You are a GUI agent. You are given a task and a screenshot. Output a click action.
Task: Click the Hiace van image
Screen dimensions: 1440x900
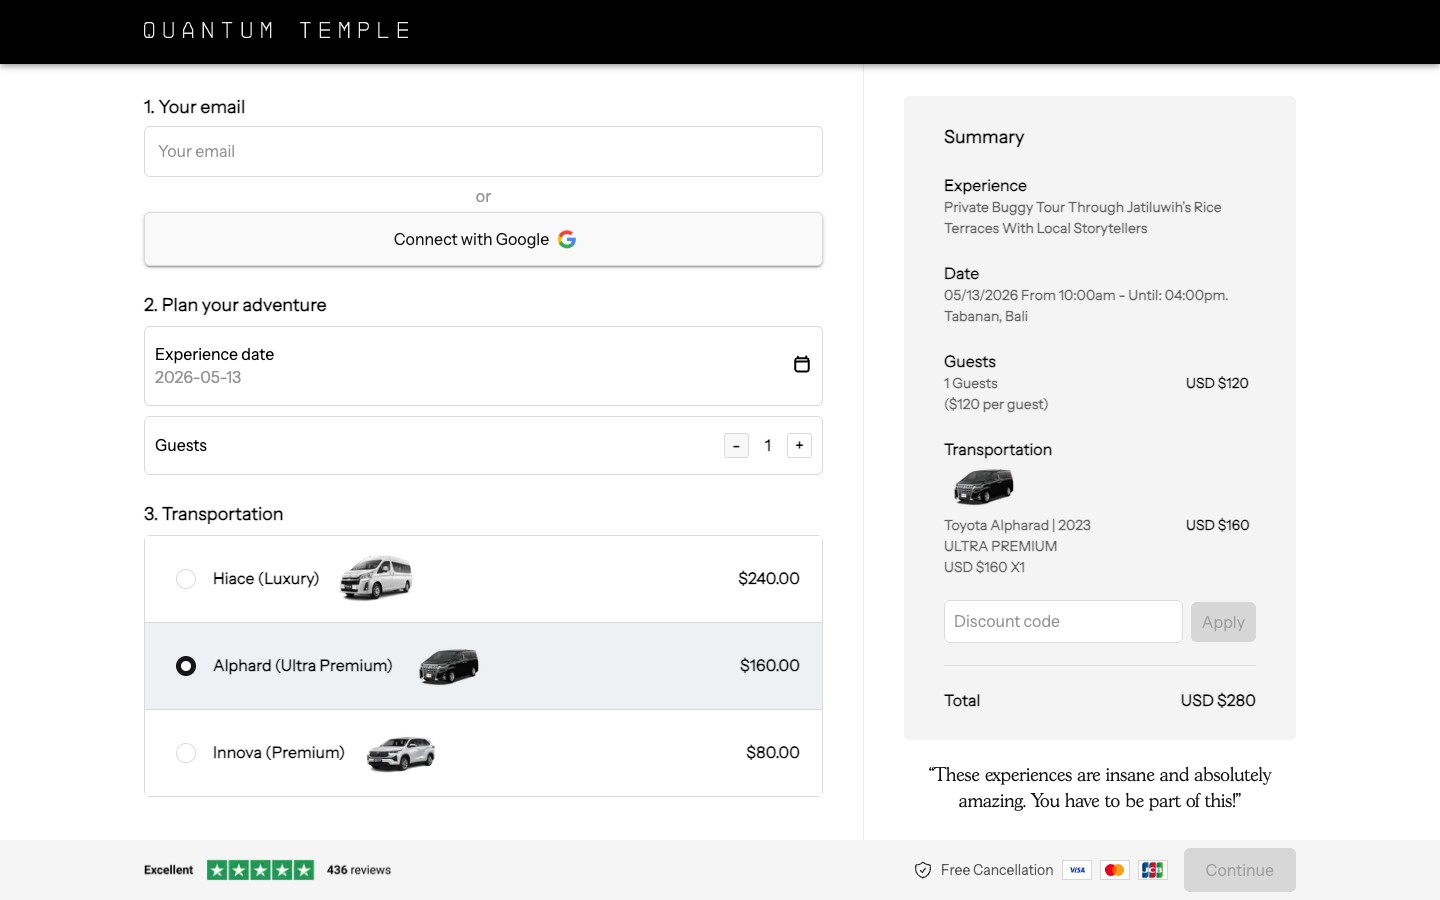pos(375,578)
